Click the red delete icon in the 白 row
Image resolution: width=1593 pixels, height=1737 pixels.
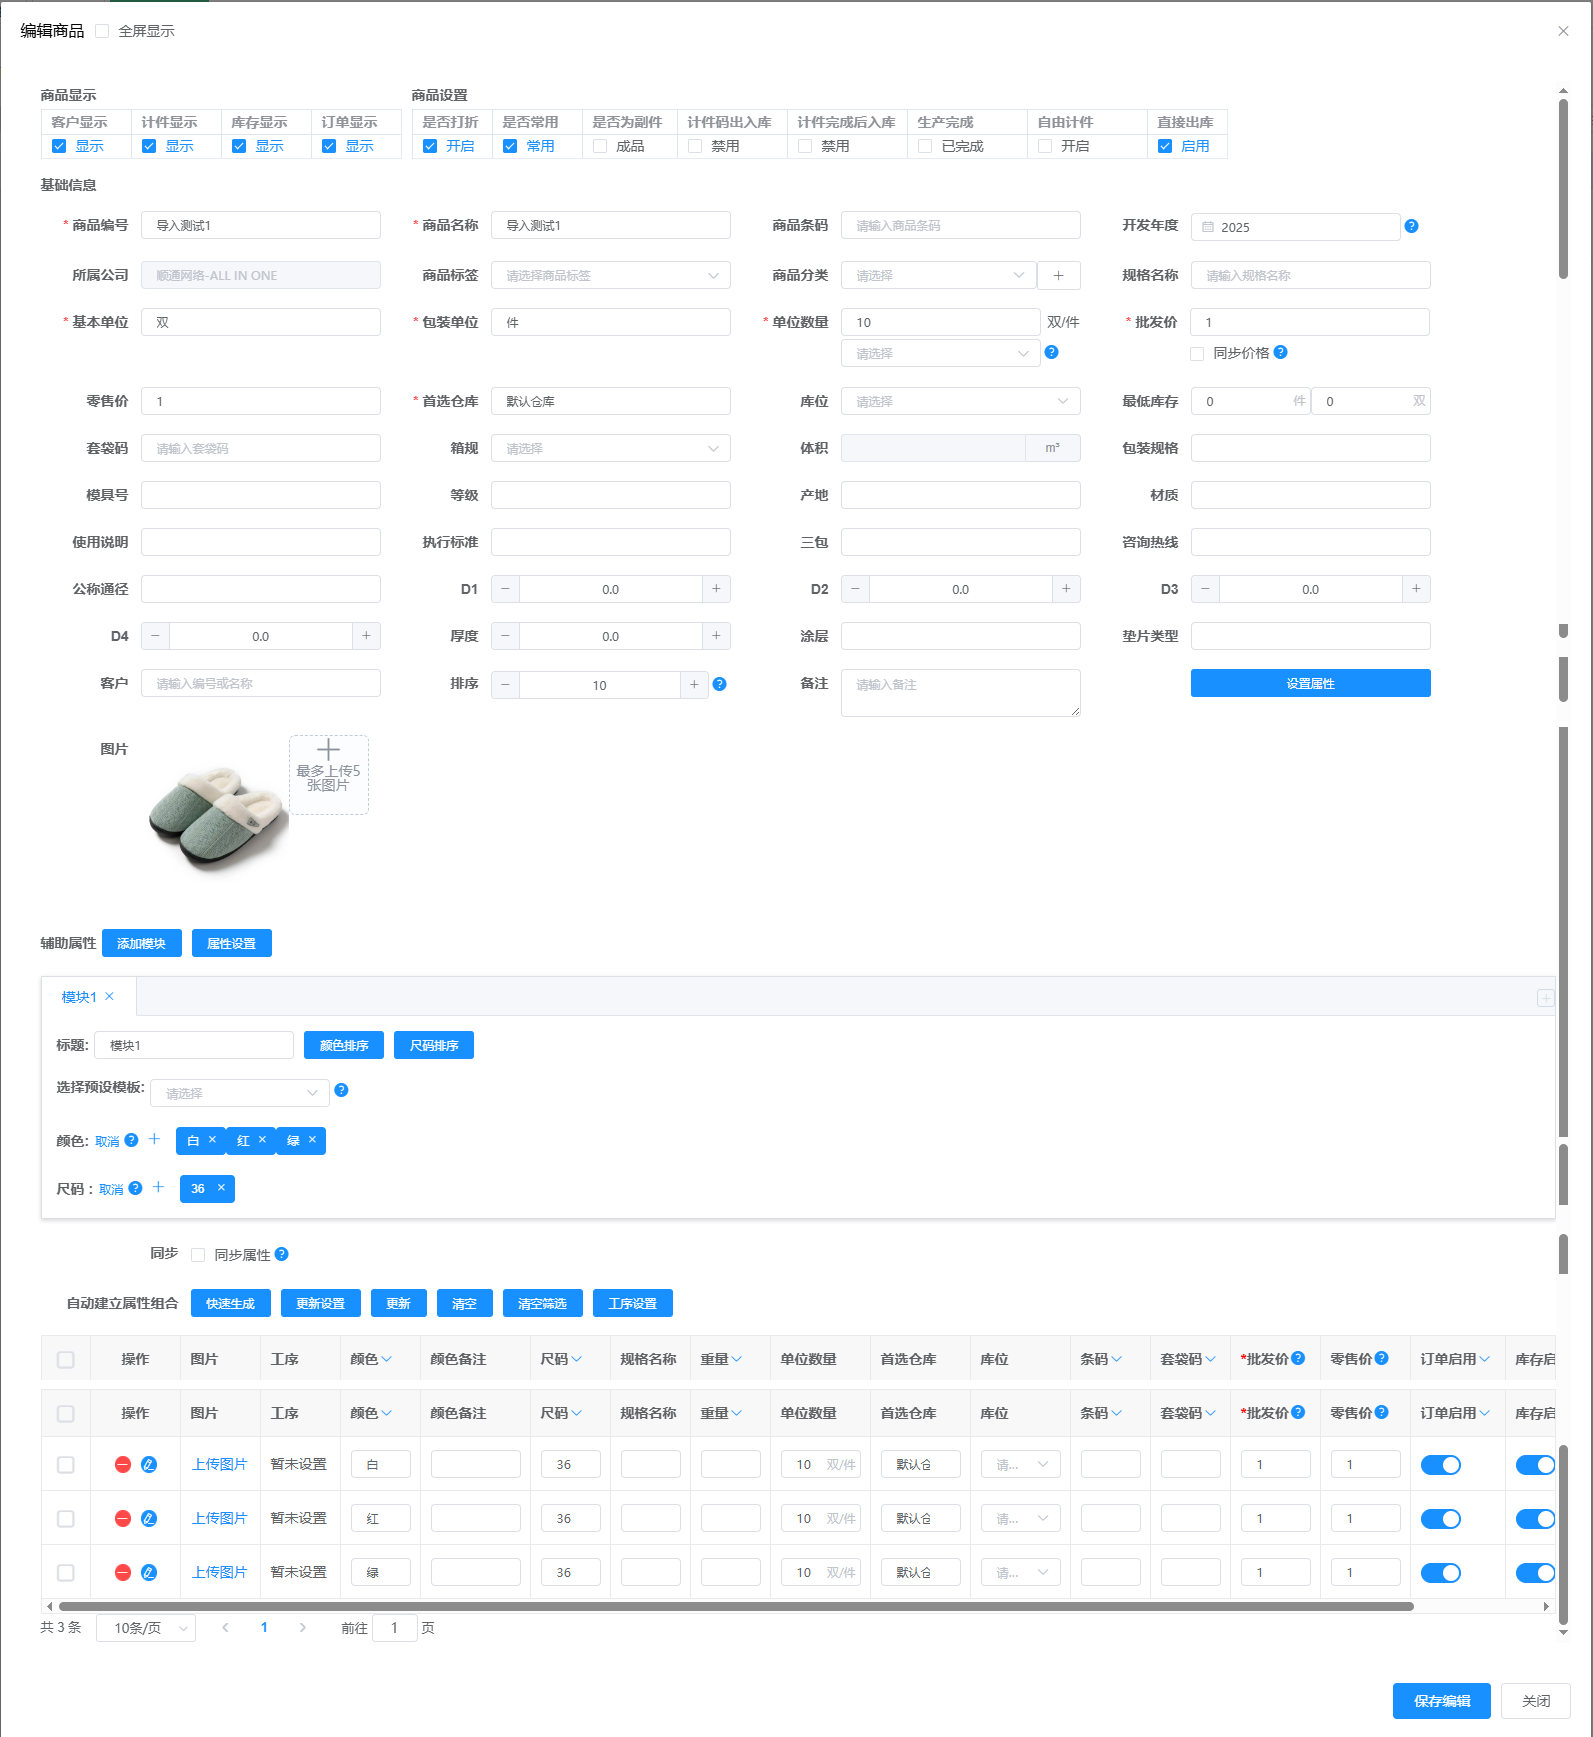point(123,1464)
